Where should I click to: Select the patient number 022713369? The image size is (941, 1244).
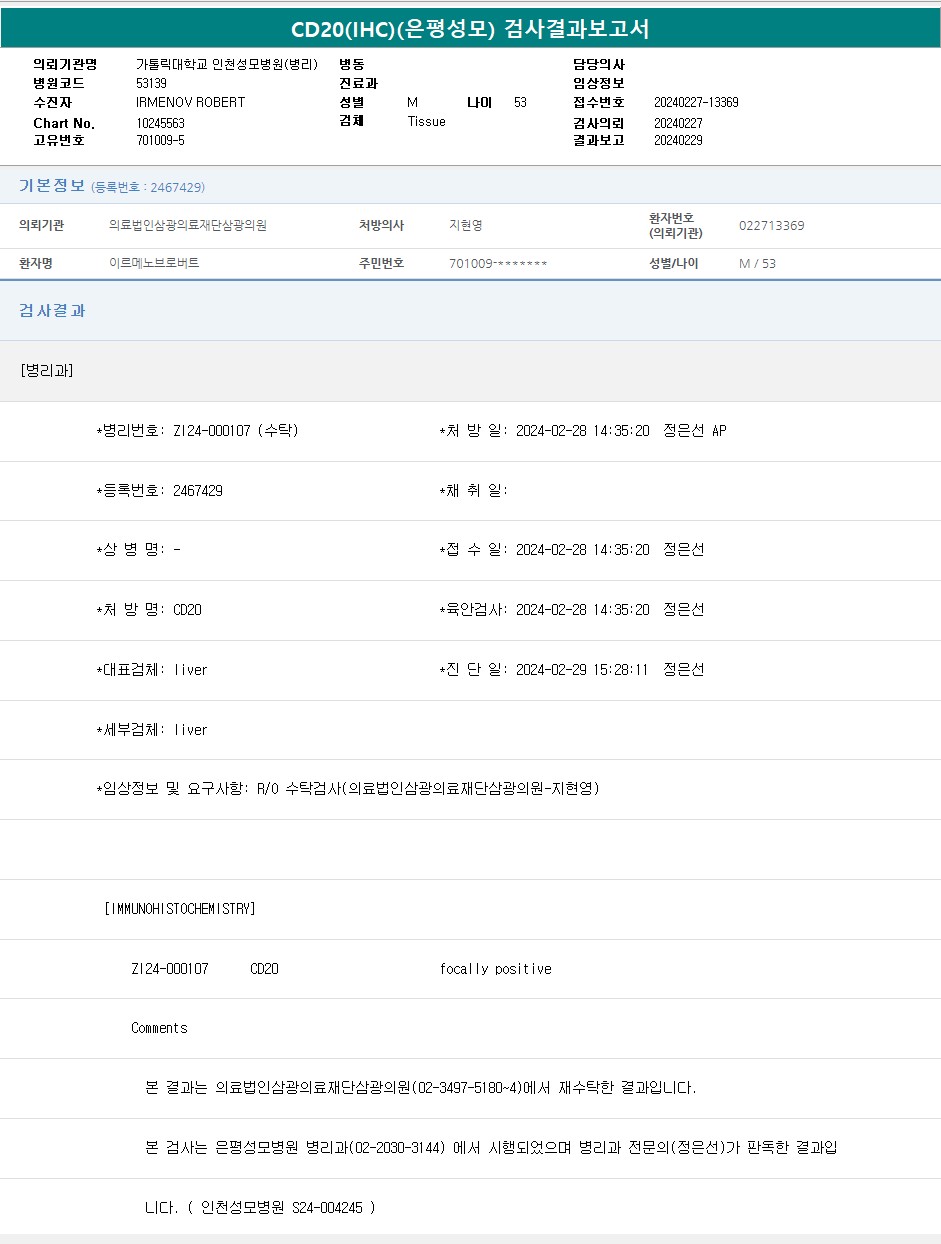click(x=771, y=226)
